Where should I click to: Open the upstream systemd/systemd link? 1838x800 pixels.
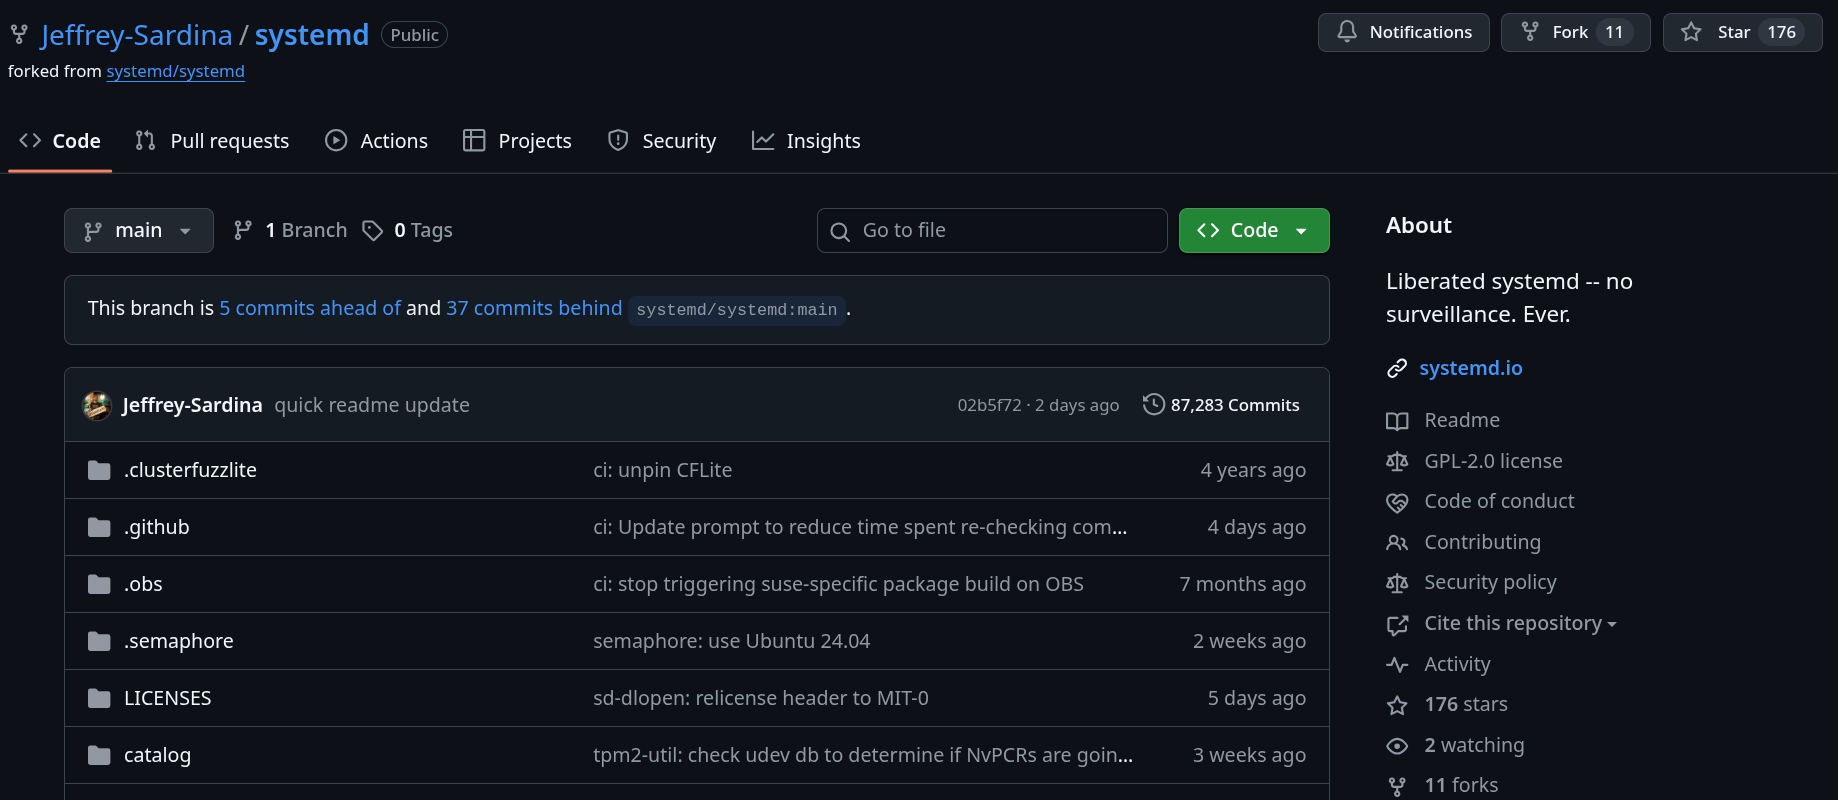176,71
